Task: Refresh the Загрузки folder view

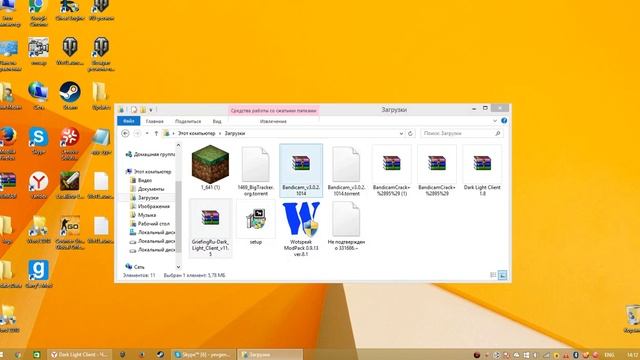Action: pos(410,133)
